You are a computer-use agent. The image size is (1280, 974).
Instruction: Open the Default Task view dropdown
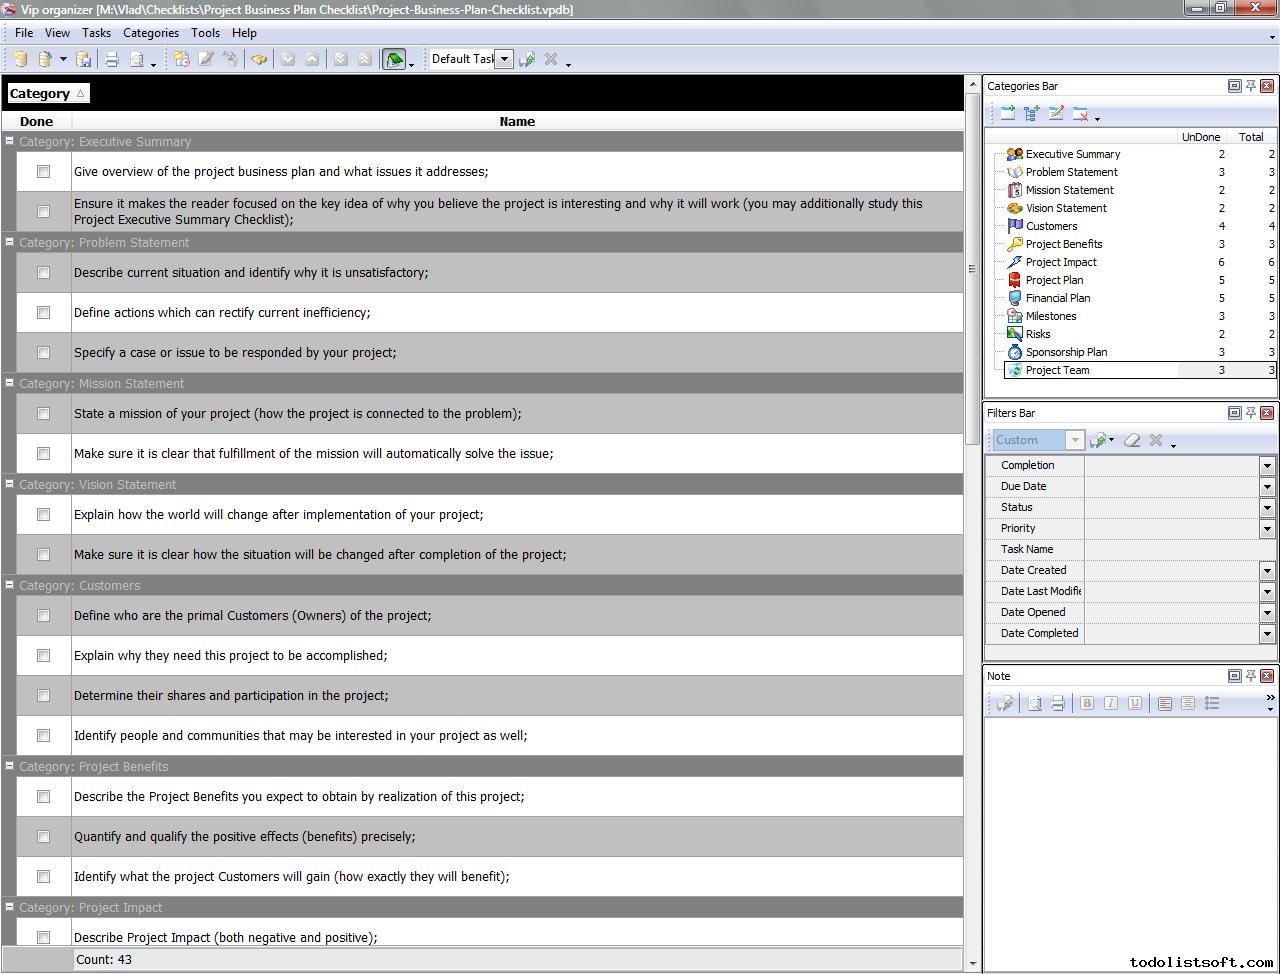[x=505, y=59]
